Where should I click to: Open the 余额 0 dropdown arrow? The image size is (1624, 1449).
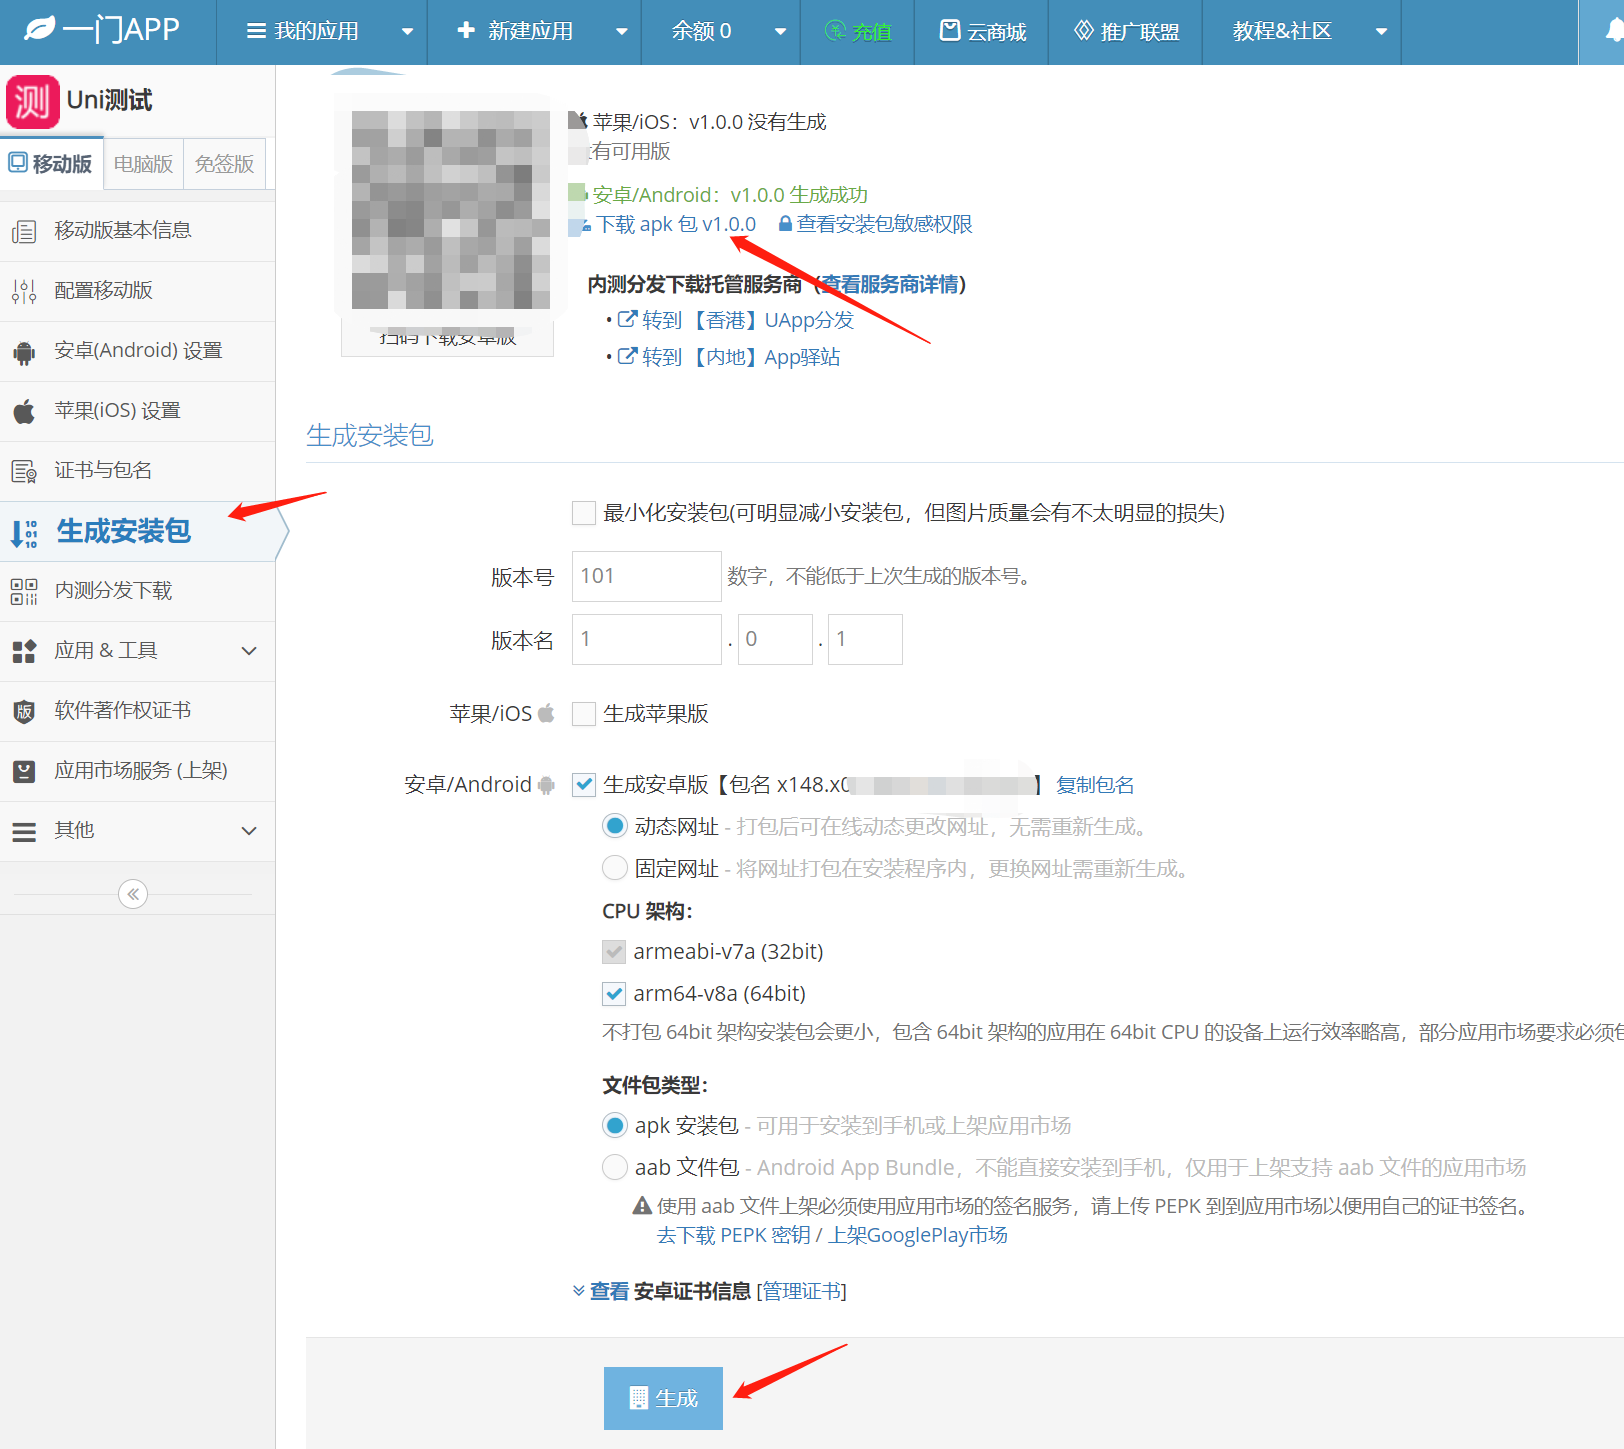point(780,32)
